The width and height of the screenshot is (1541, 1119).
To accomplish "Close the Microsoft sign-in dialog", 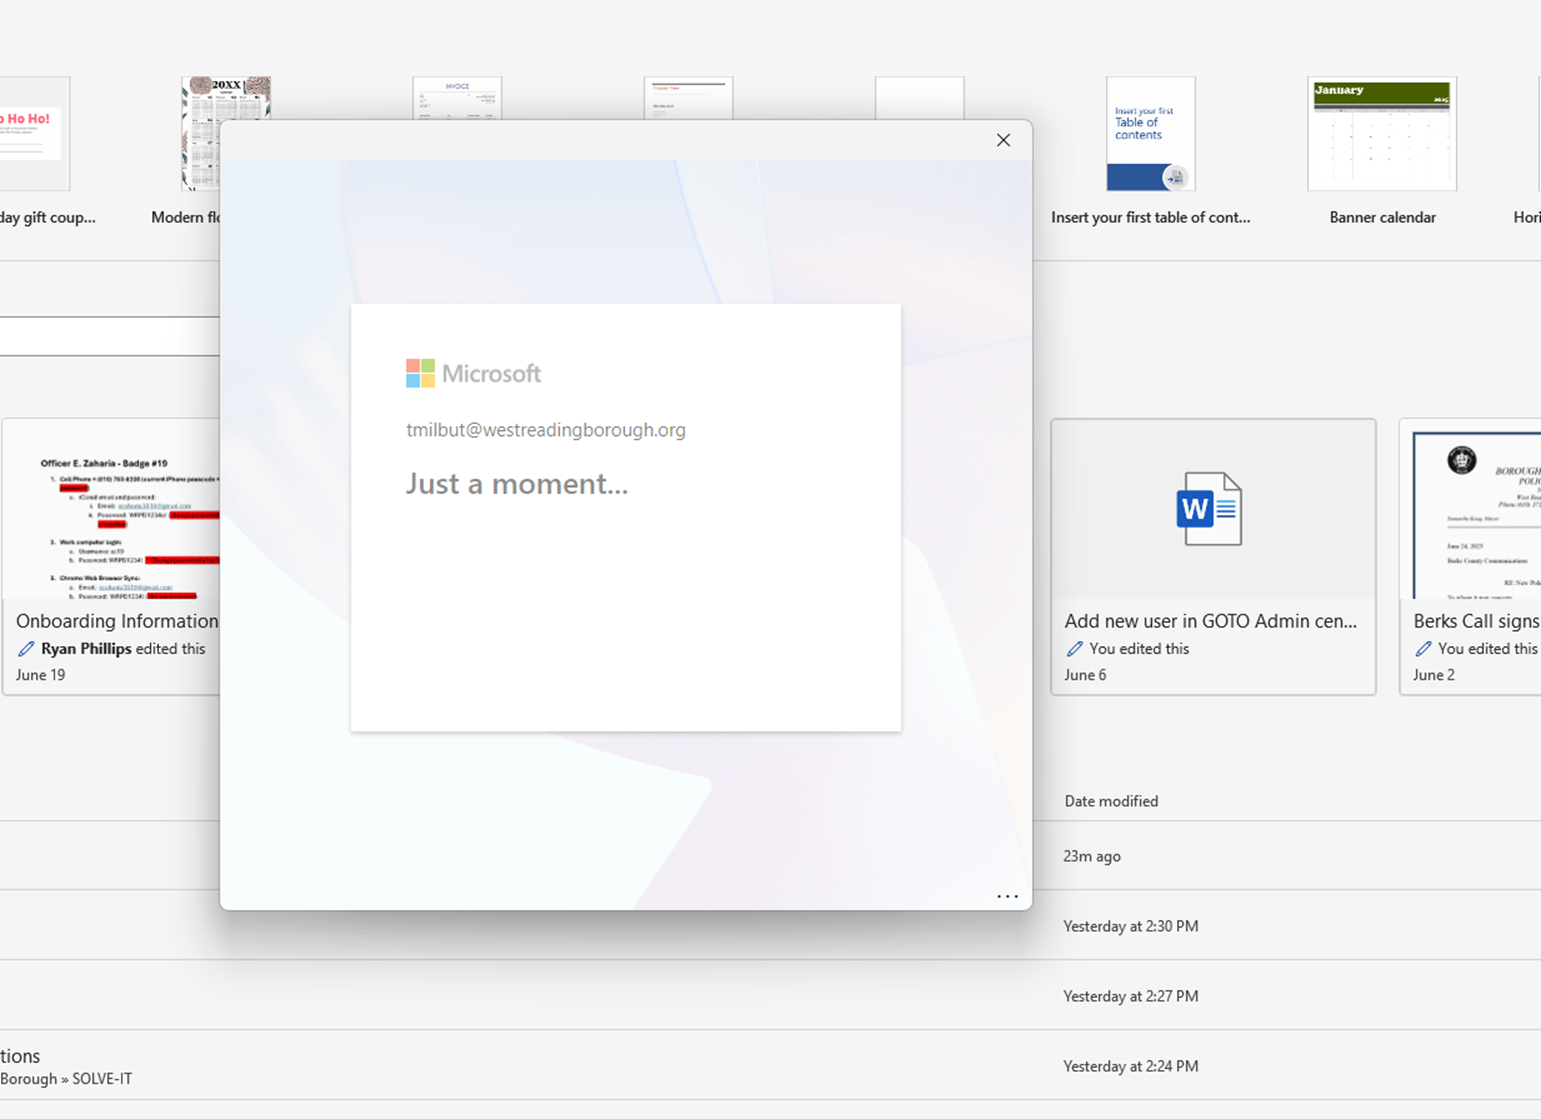I will click(x=1003, y=140).
